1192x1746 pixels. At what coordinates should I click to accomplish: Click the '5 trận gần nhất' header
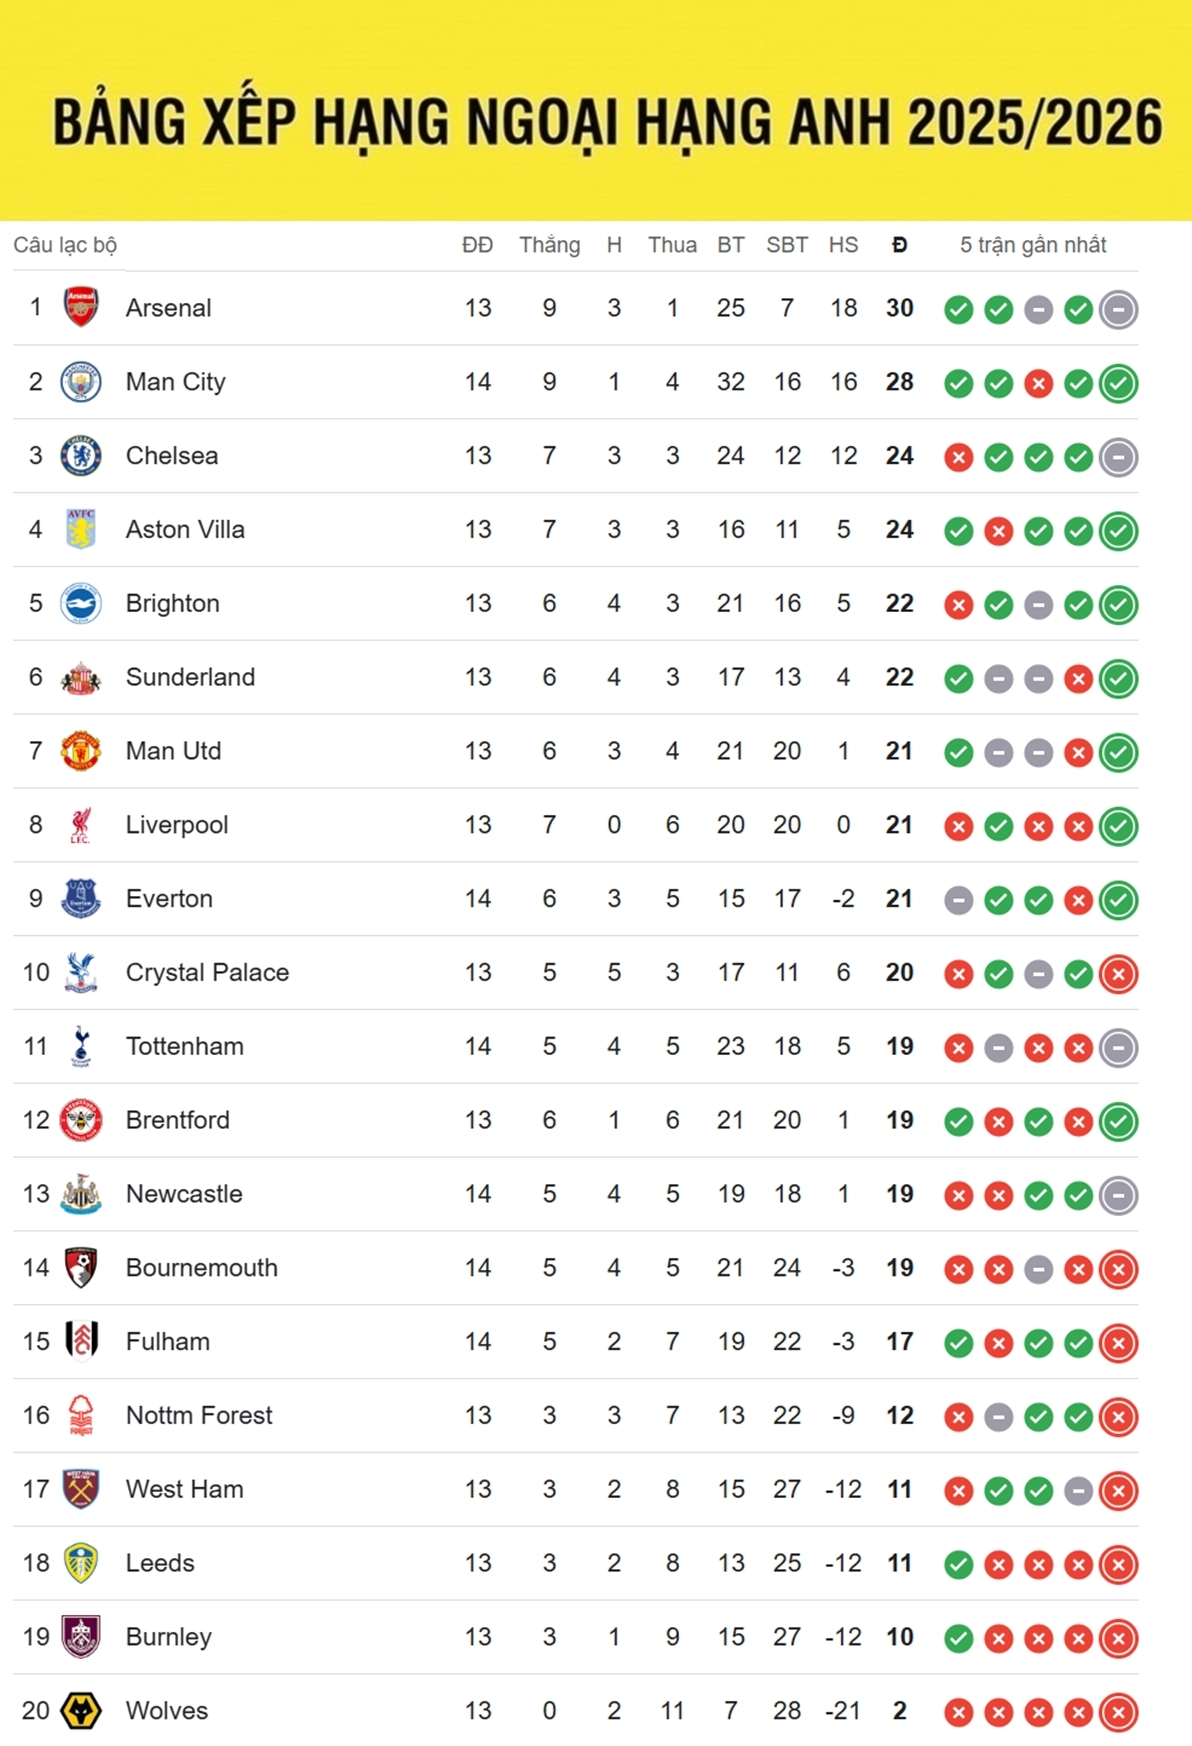tap(1033, 245)
